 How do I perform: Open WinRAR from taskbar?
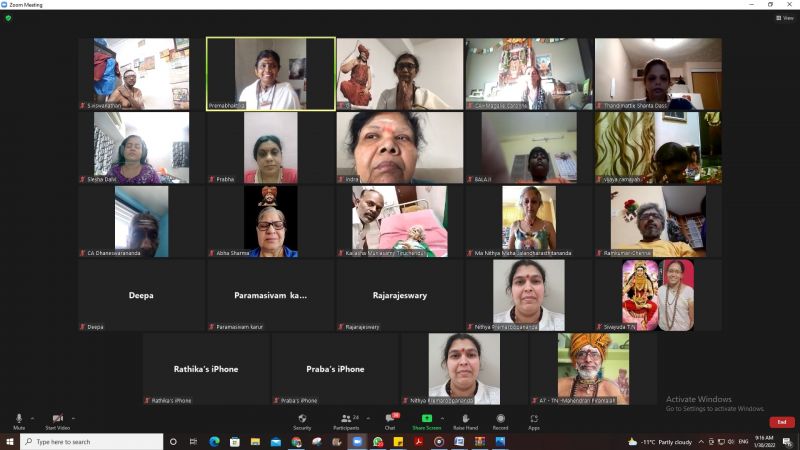[480, 442]
